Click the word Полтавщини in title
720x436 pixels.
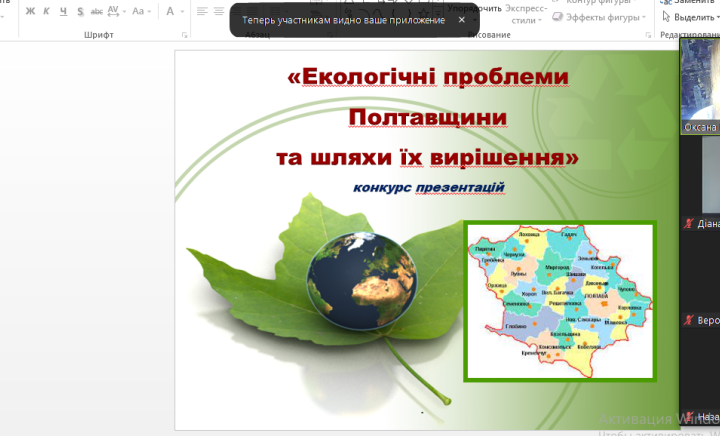click(x=428, y=117)
